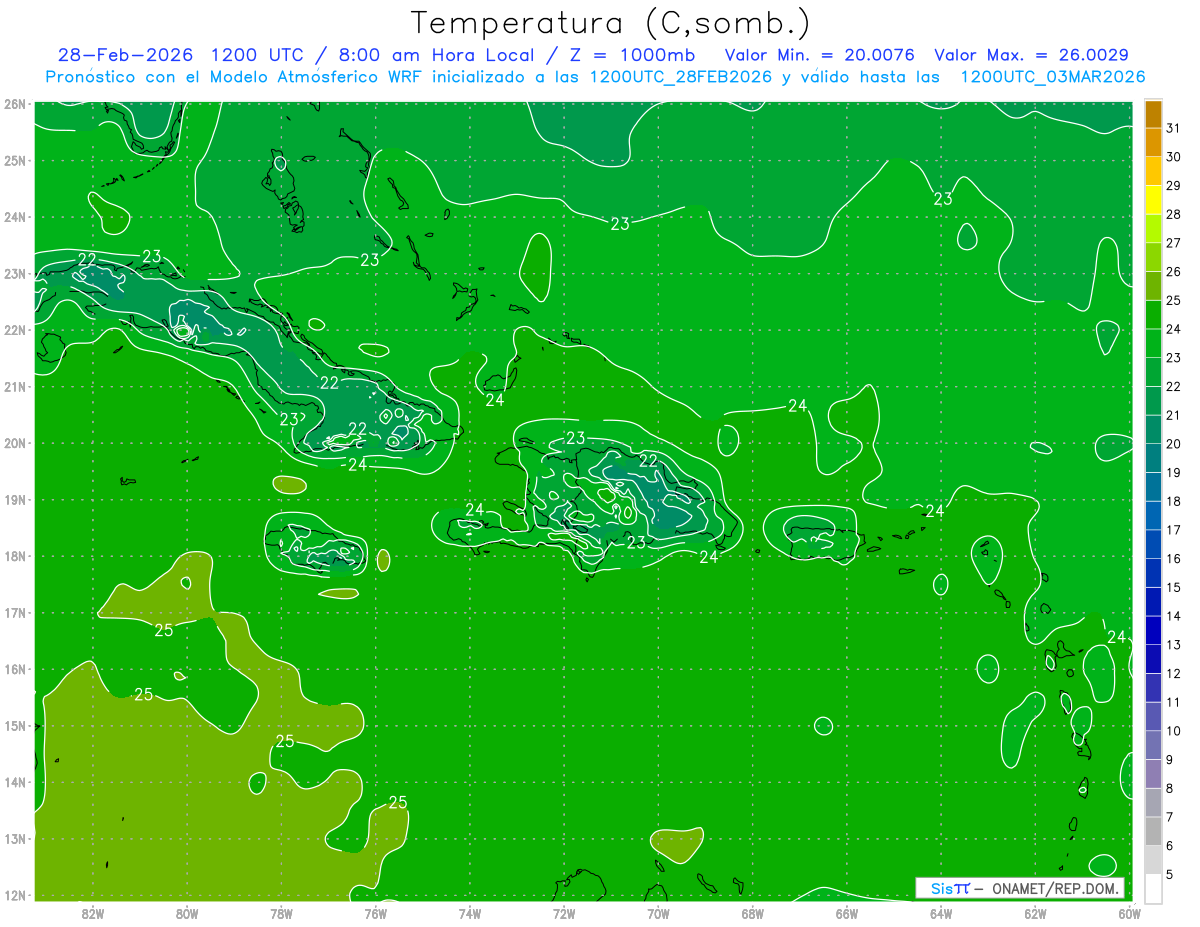Click the 21N latitude label
Screen dimensions: 1200x927
coord(14,386)
